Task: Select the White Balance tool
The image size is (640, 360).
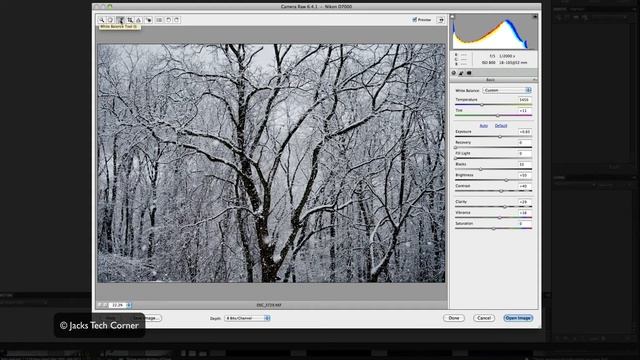Action: (121, 20)
